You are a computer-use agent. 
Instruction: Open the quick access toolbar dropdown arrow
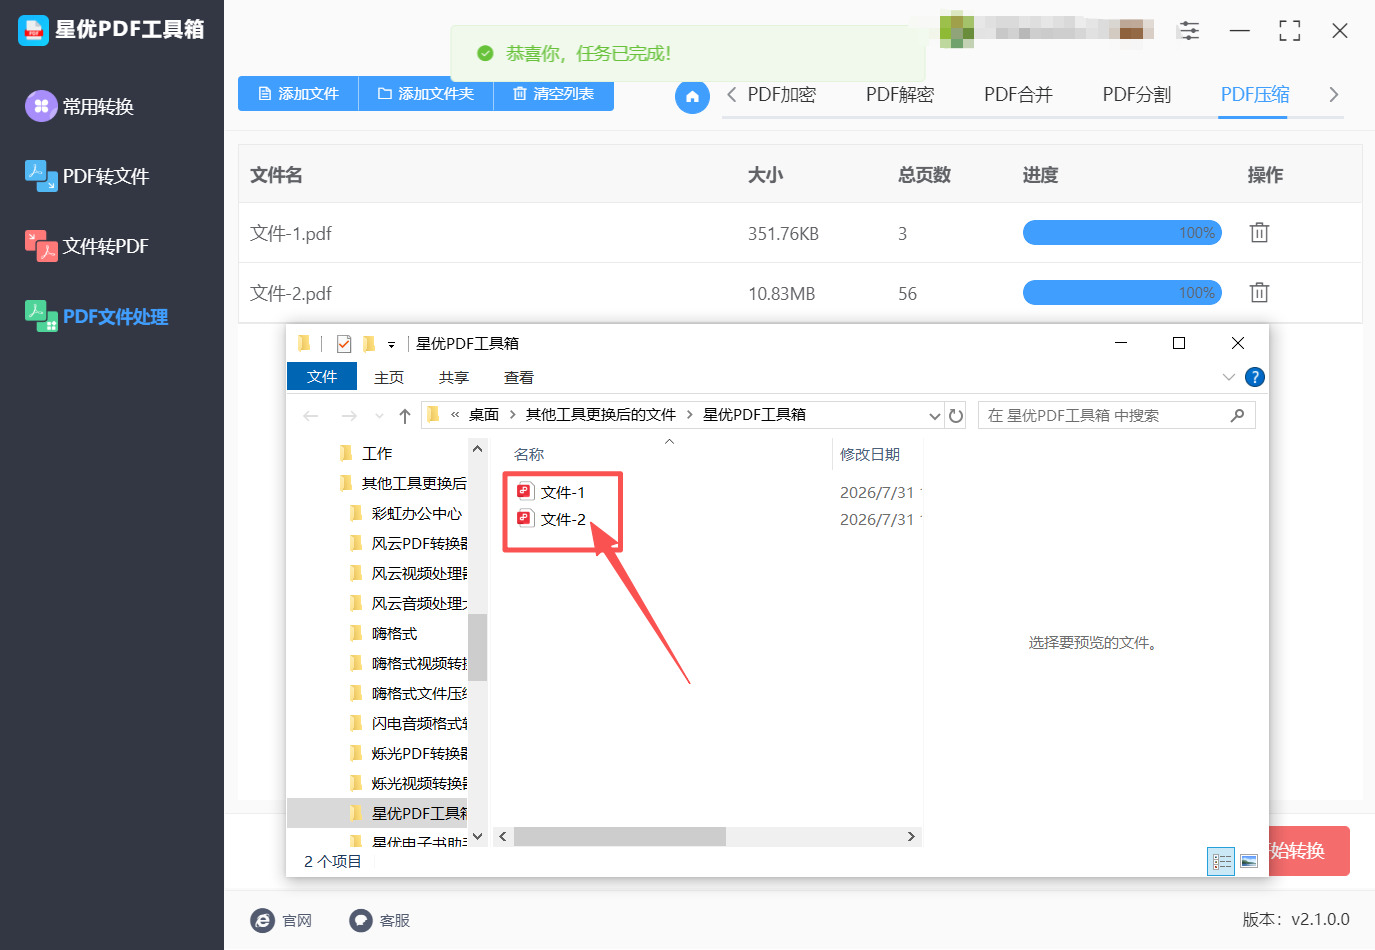pos(391,345)
